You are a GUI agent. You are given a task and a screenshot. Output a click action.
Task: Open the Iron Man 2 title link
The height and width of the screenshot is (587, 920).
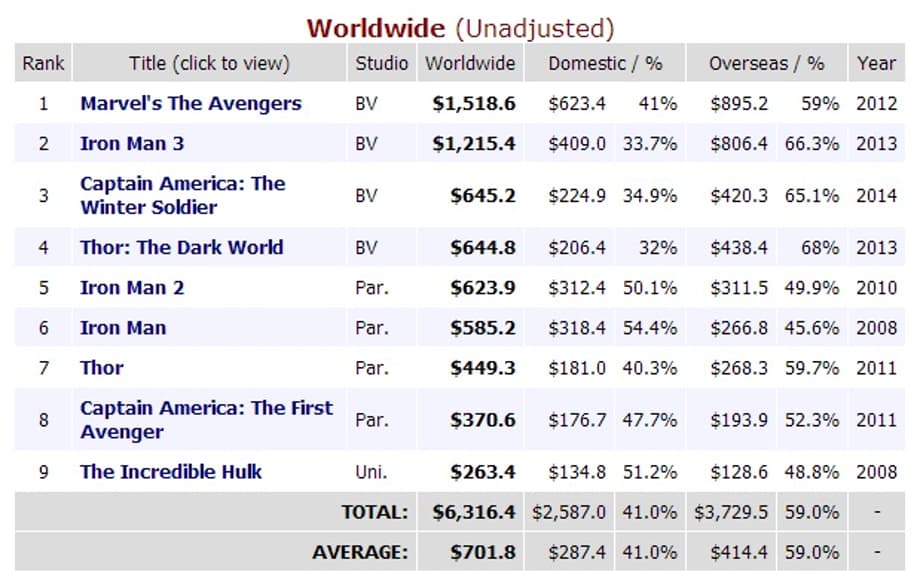tap(132, 288)
